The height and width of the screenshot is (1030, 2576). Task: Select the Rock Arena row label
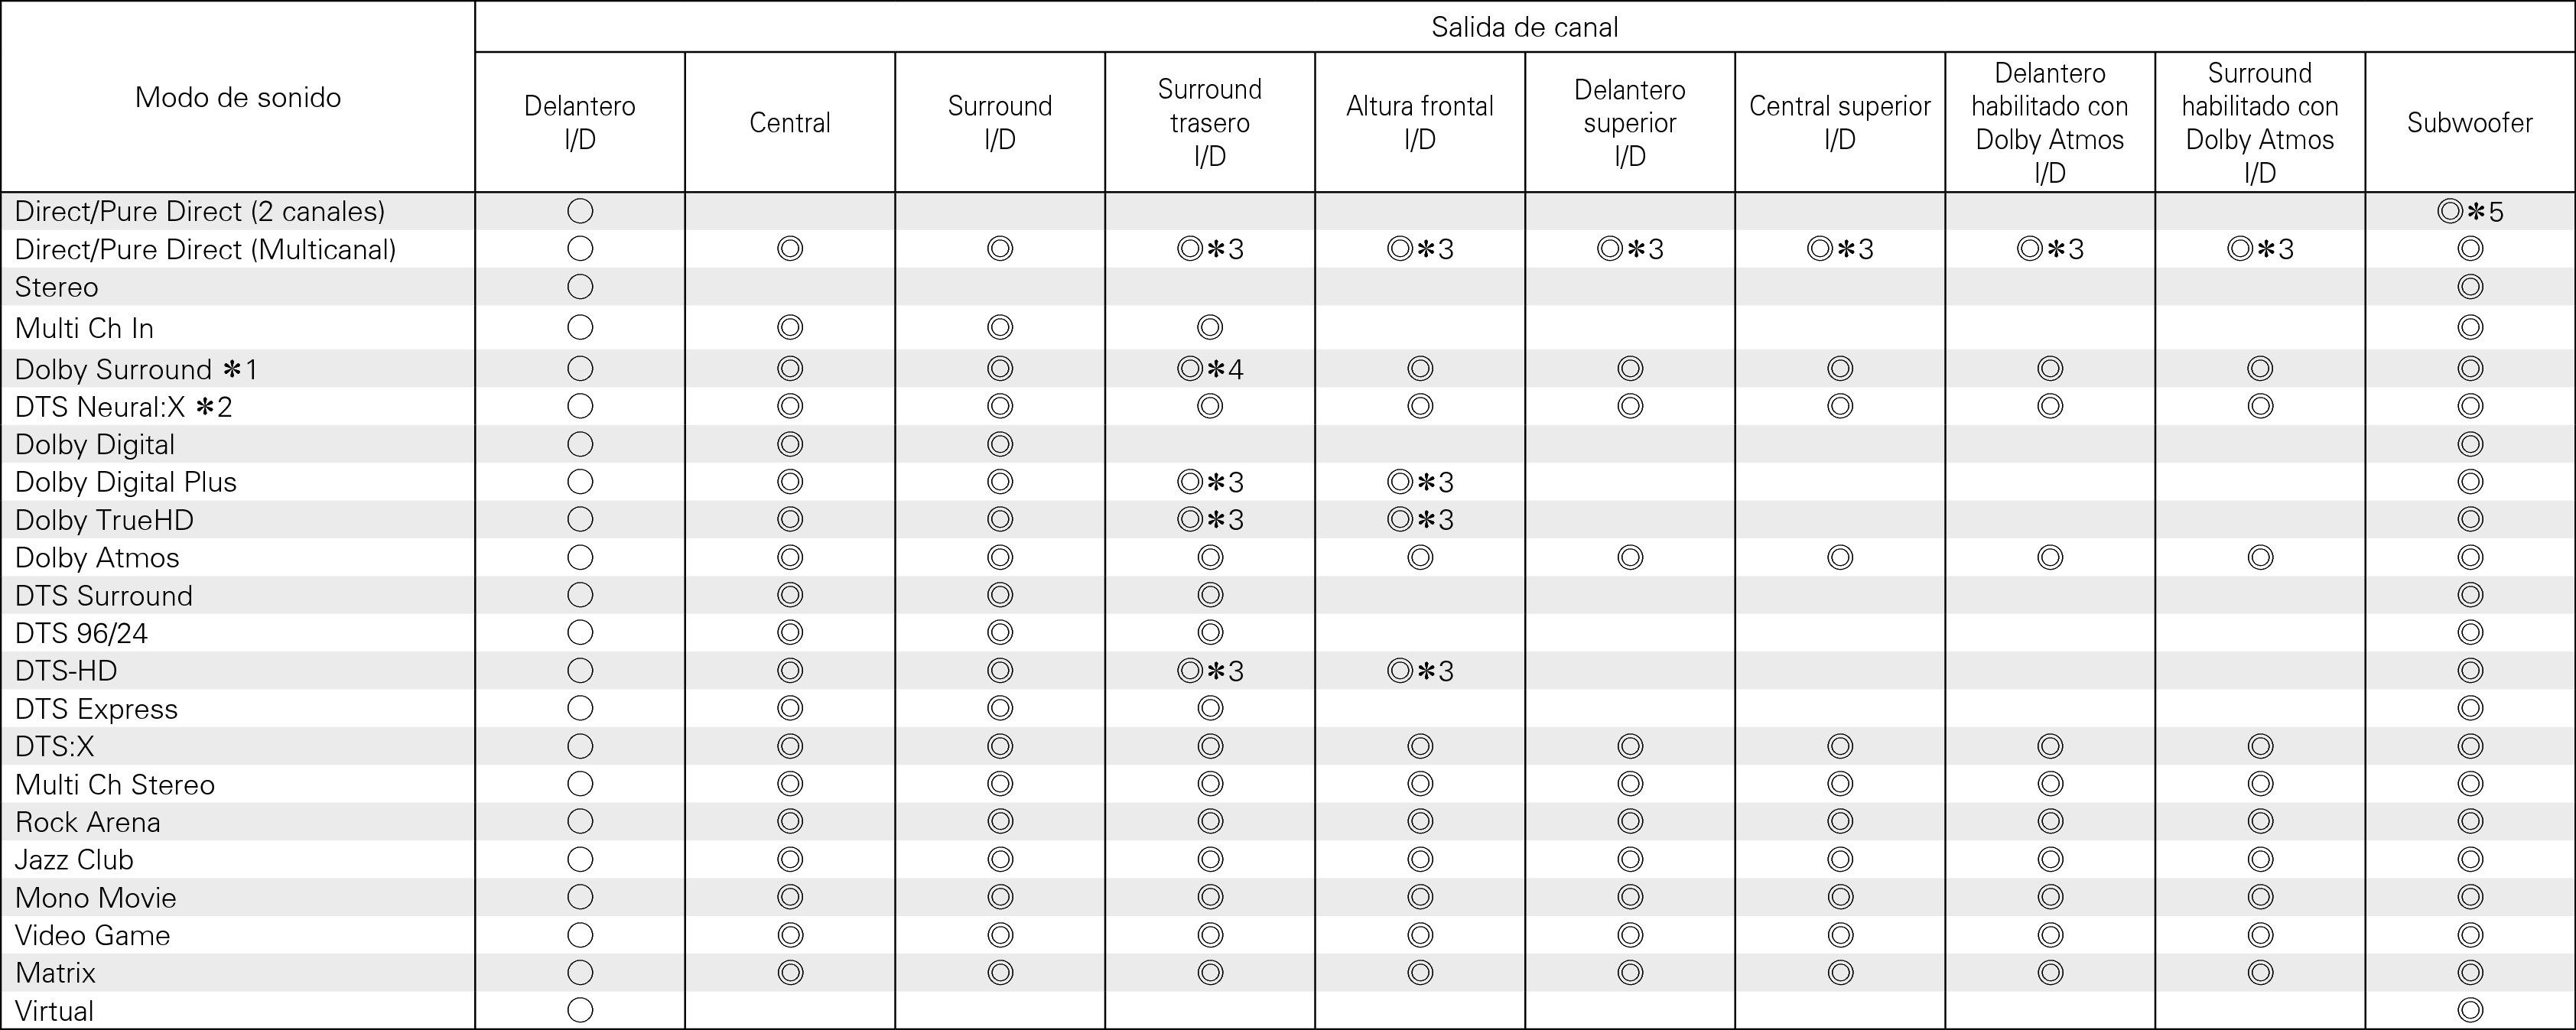pyautogui.click(x=88, y=822)
